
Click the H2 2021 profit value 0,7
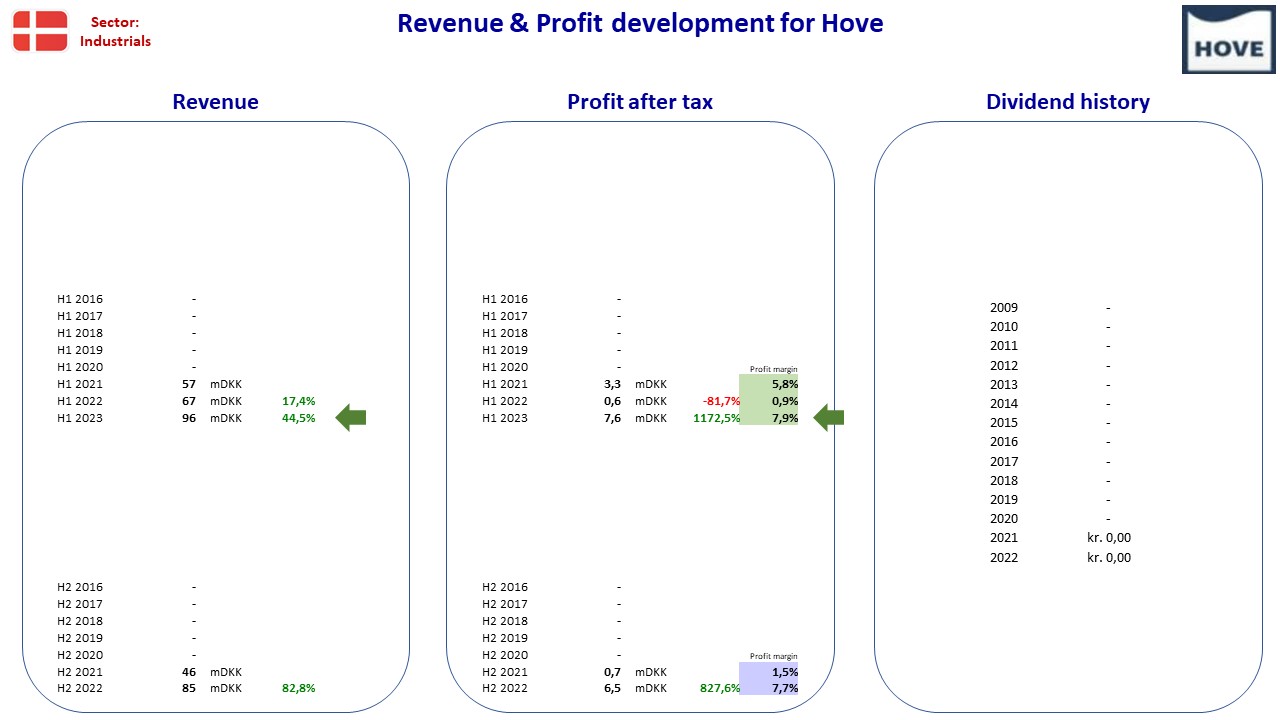tap(613, 672)
